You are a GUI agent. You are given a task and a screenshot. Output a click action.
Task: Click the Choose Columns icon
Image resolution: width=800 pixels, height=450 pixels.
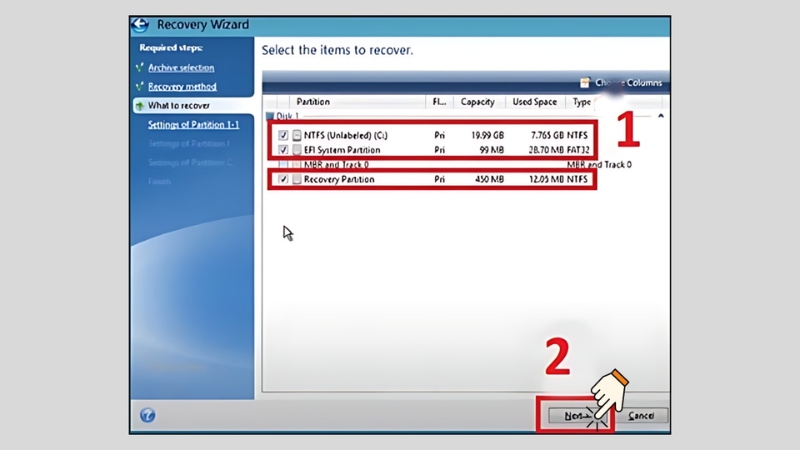click(585, 83)
